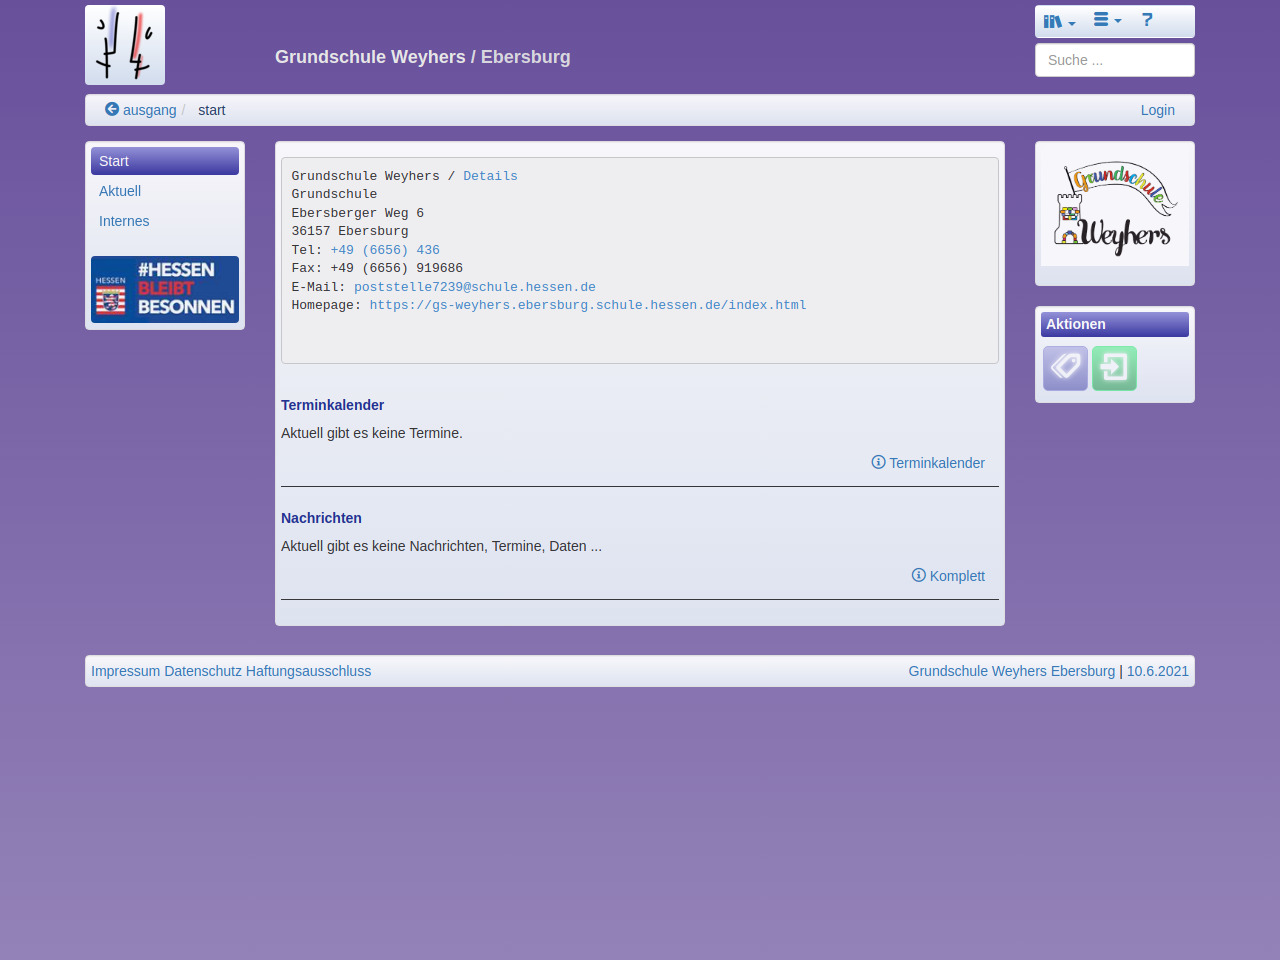Click the Login link in breadcrumb bar

pyautogui.click(x=1157, y=110)
